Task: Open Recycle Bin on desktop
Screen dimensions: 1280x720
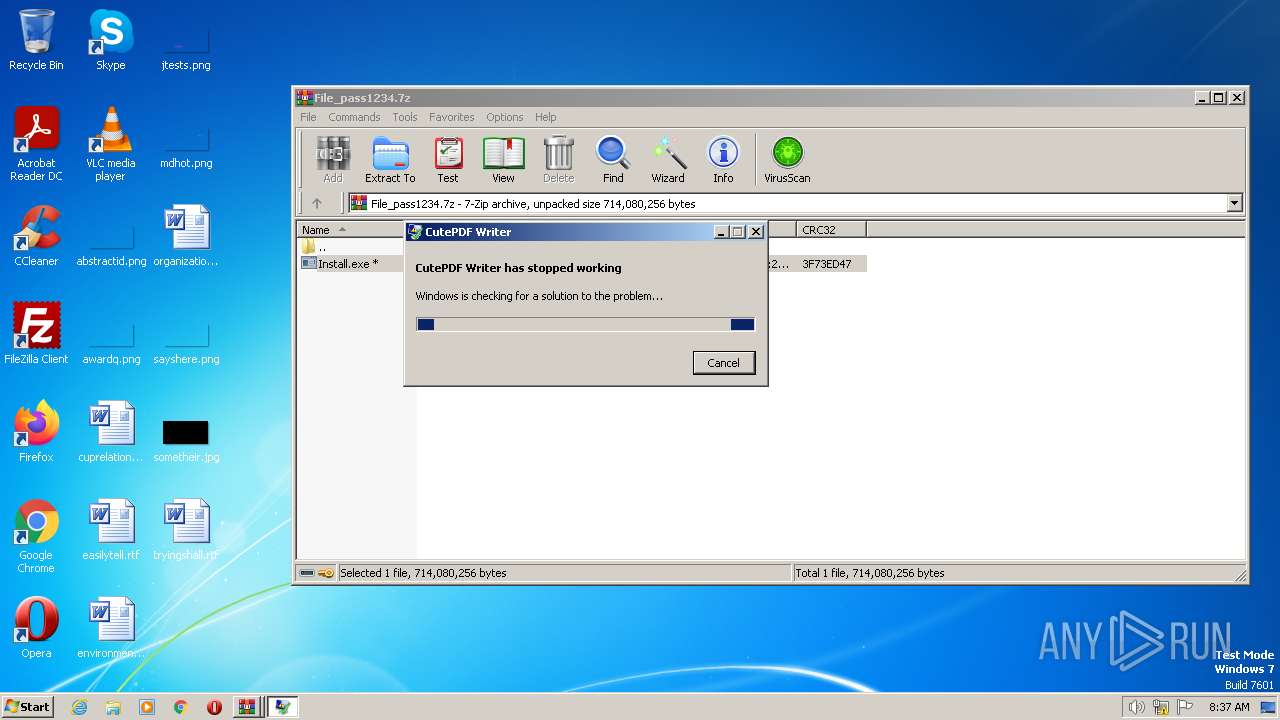Action: click(x=36, y=40)
